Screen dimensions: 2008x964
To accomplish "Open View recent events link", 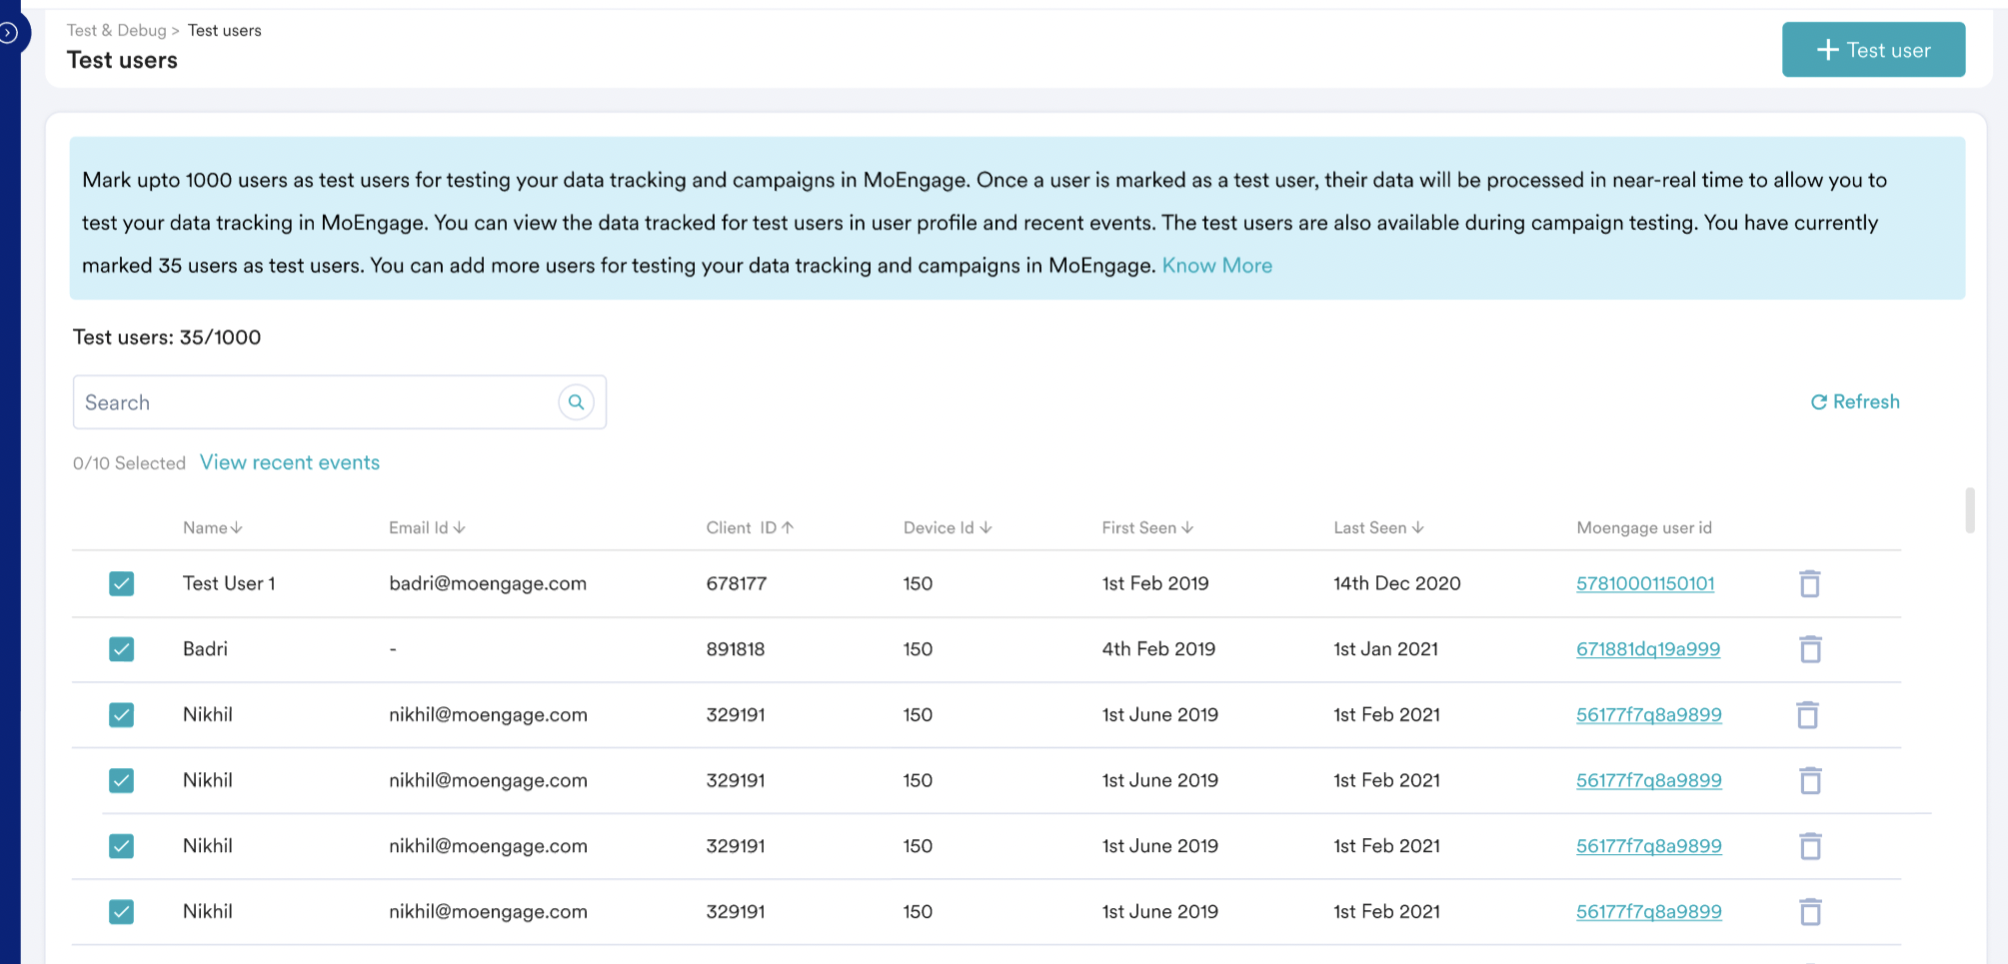I will [x=289, y=462].
